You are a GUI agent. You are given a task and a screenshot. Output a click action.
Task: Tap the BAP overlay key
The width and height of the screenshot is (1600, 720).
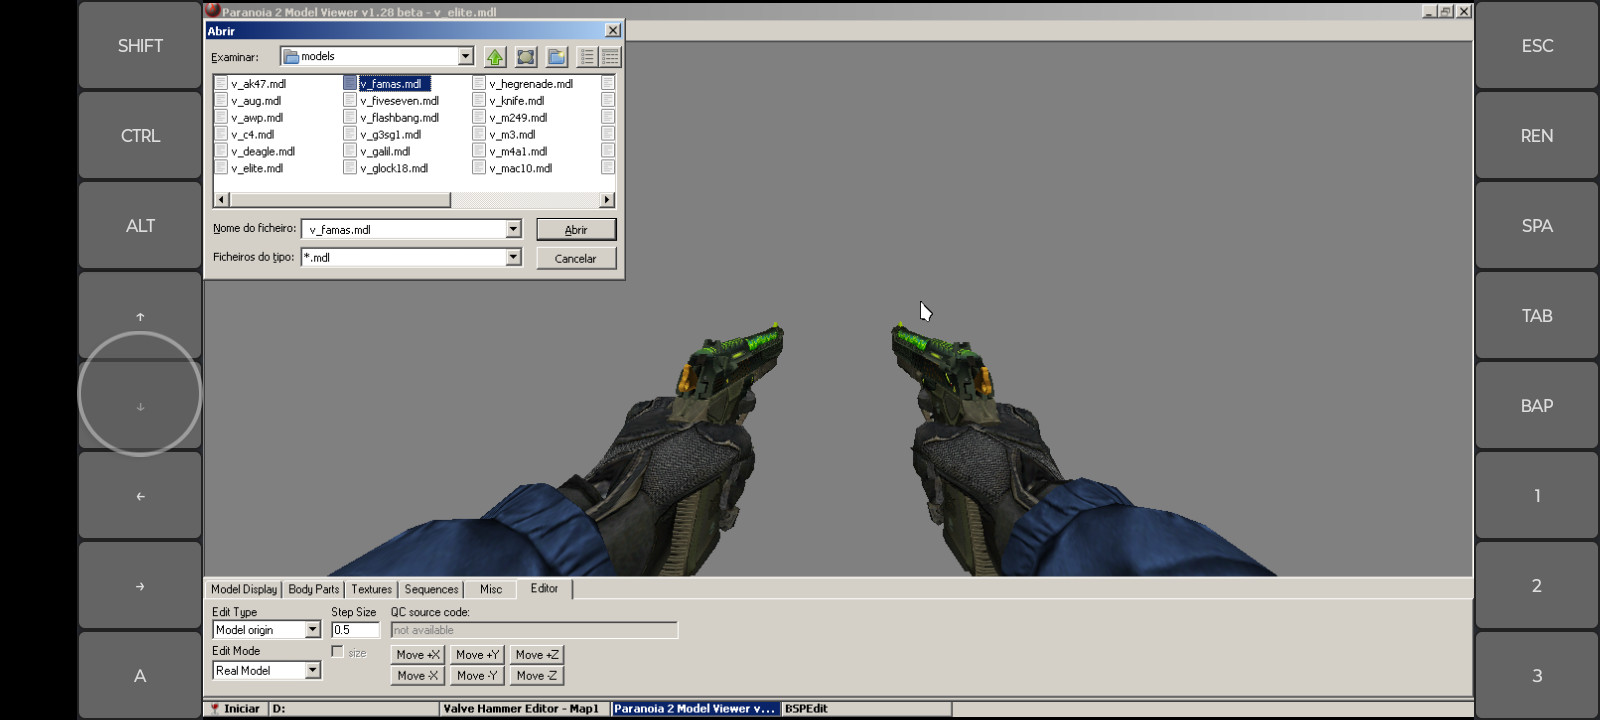[x=1537, y=406]
